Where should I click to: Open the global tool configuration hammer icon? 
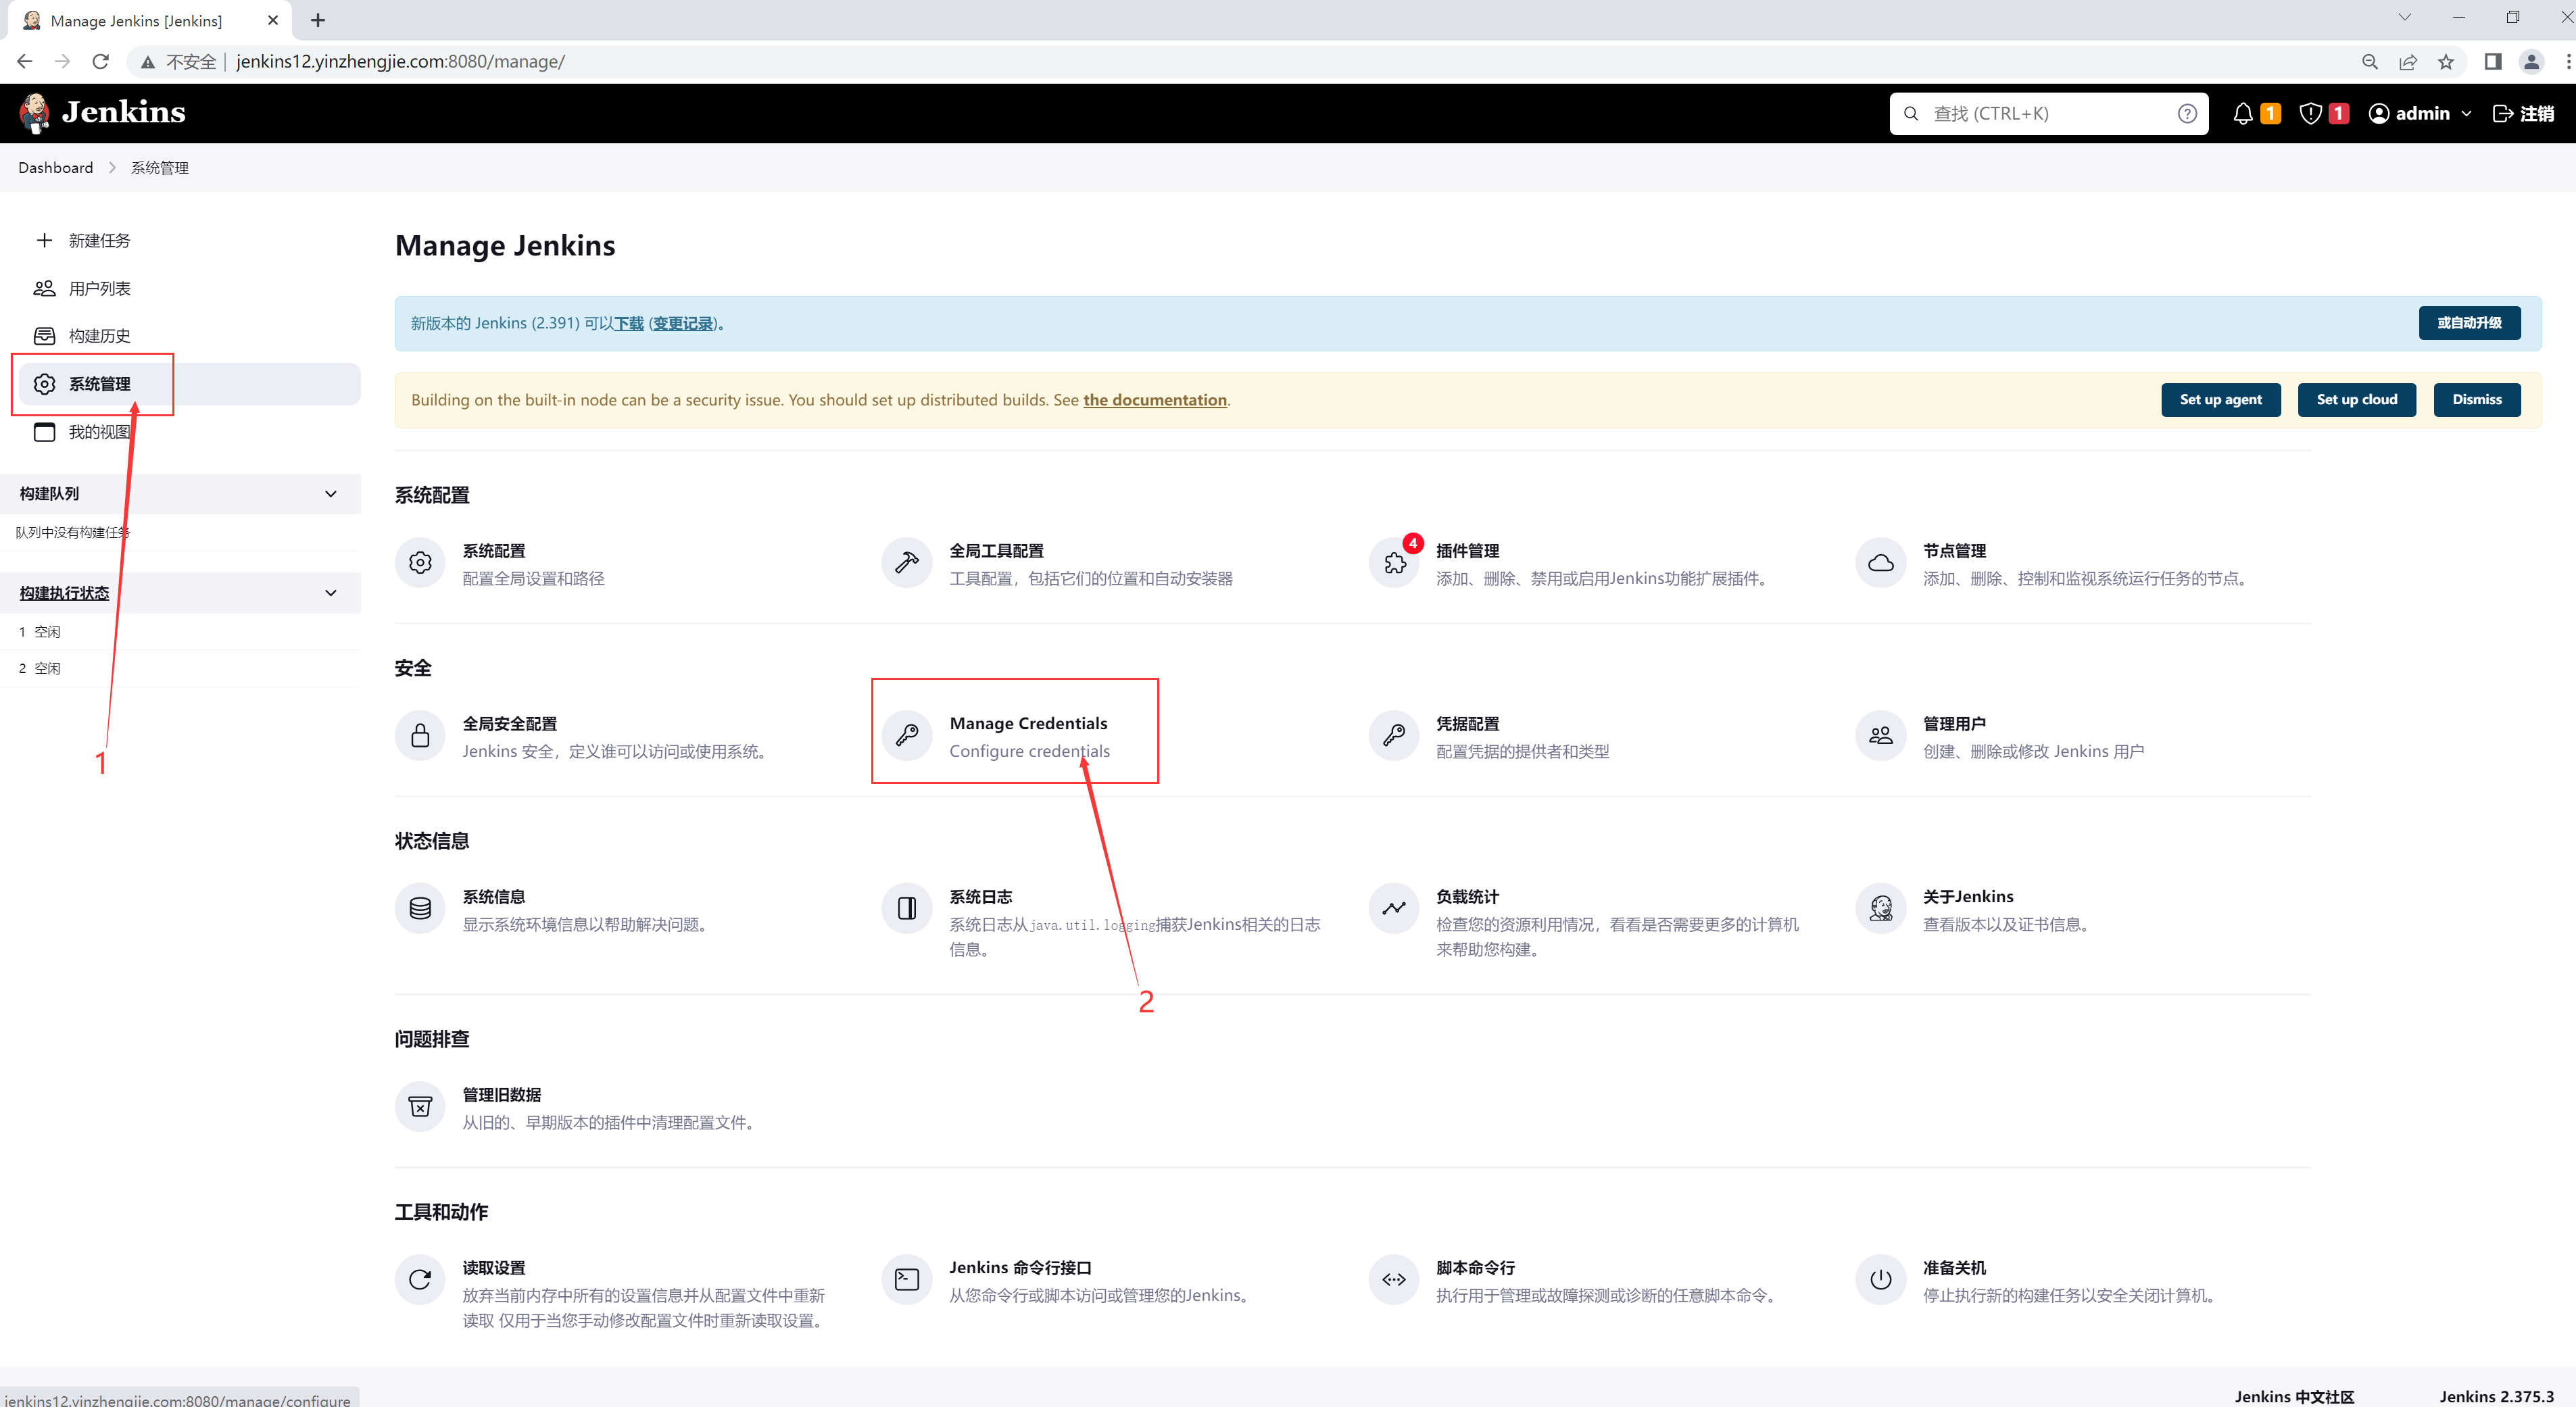tap(907, 564)
